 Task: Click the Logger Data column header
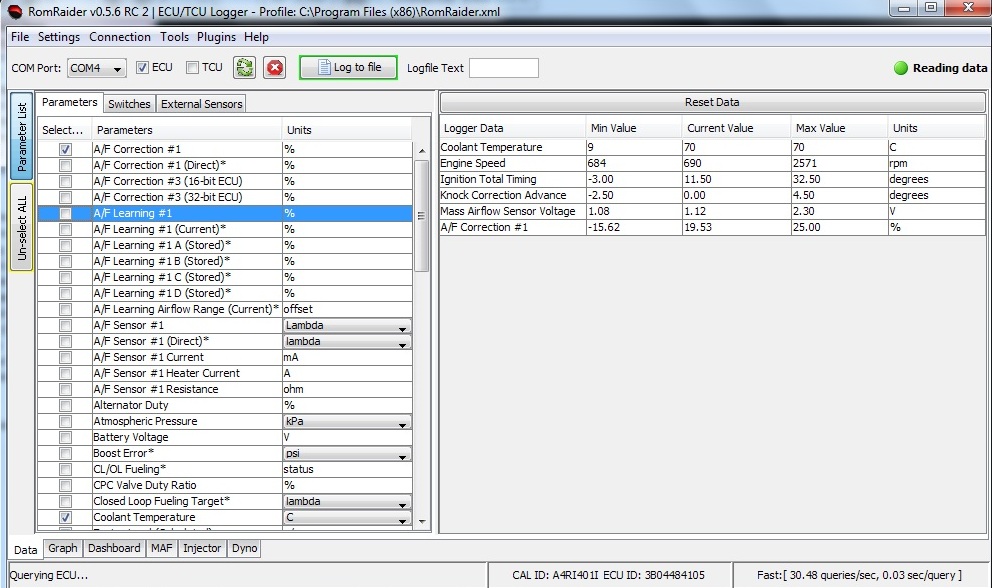tap(512, 128)
